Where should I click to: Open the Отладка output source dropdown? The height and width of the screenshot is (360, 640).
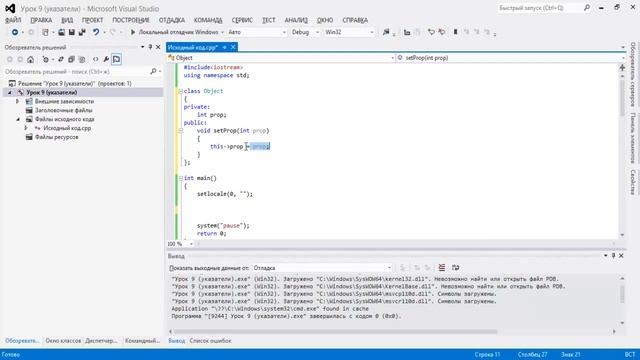(x=322, y=268)
